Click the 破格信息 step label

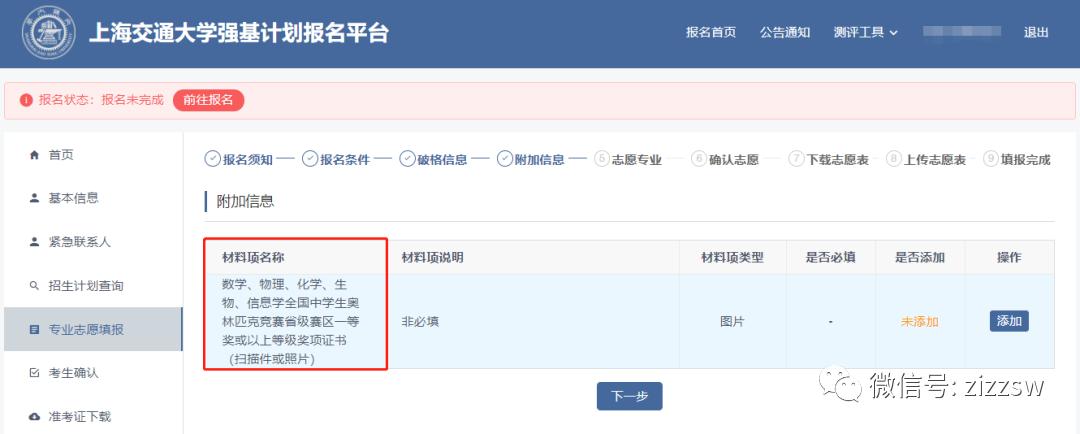pos(442,160)
